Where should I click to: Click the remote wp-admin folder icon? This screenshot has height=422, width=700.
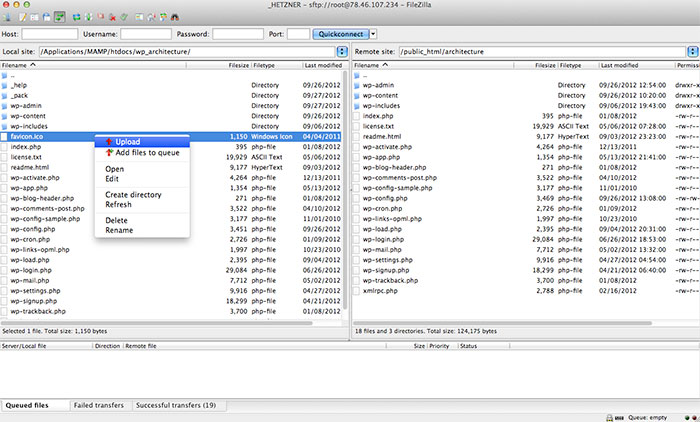click(x=357, y=85)
